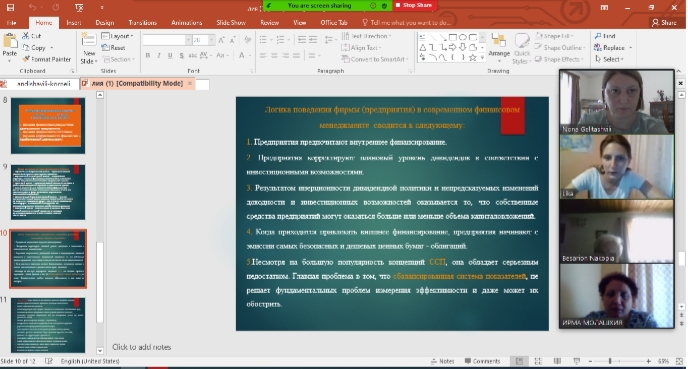Image resolution: width=688 pixels, height=369 pixels.
Task: Toggle Align Right for paragraph
Action: [286, 55]
